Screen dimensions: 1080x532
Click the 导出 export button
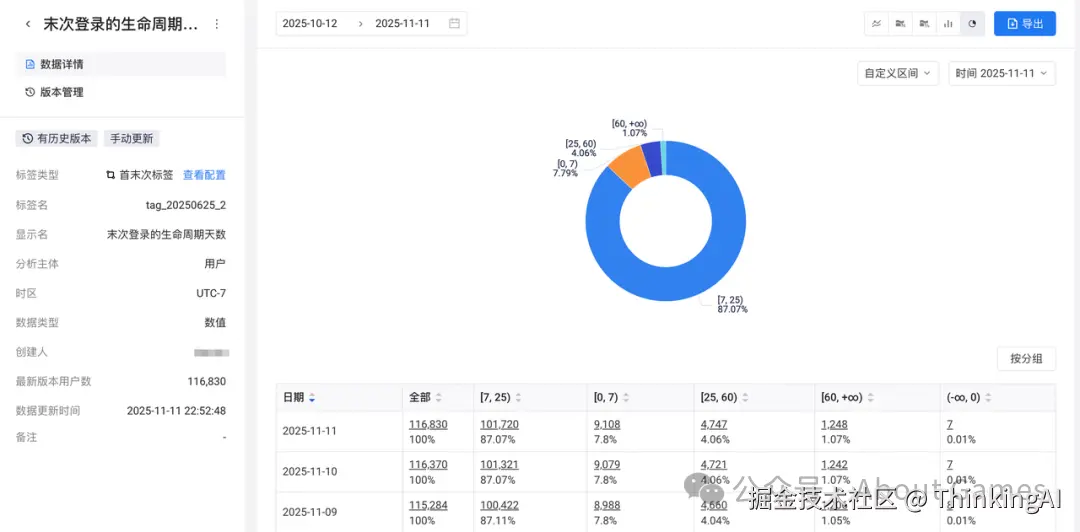point(1024,23)
